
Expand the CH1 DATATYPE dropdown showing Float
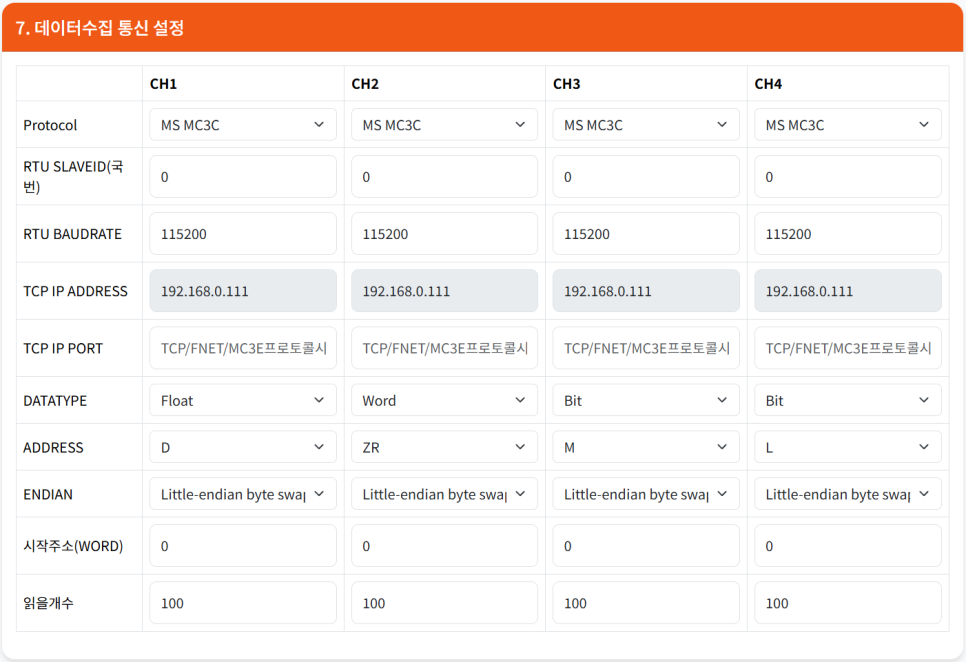pyautogui.click(x=243, y=400)
